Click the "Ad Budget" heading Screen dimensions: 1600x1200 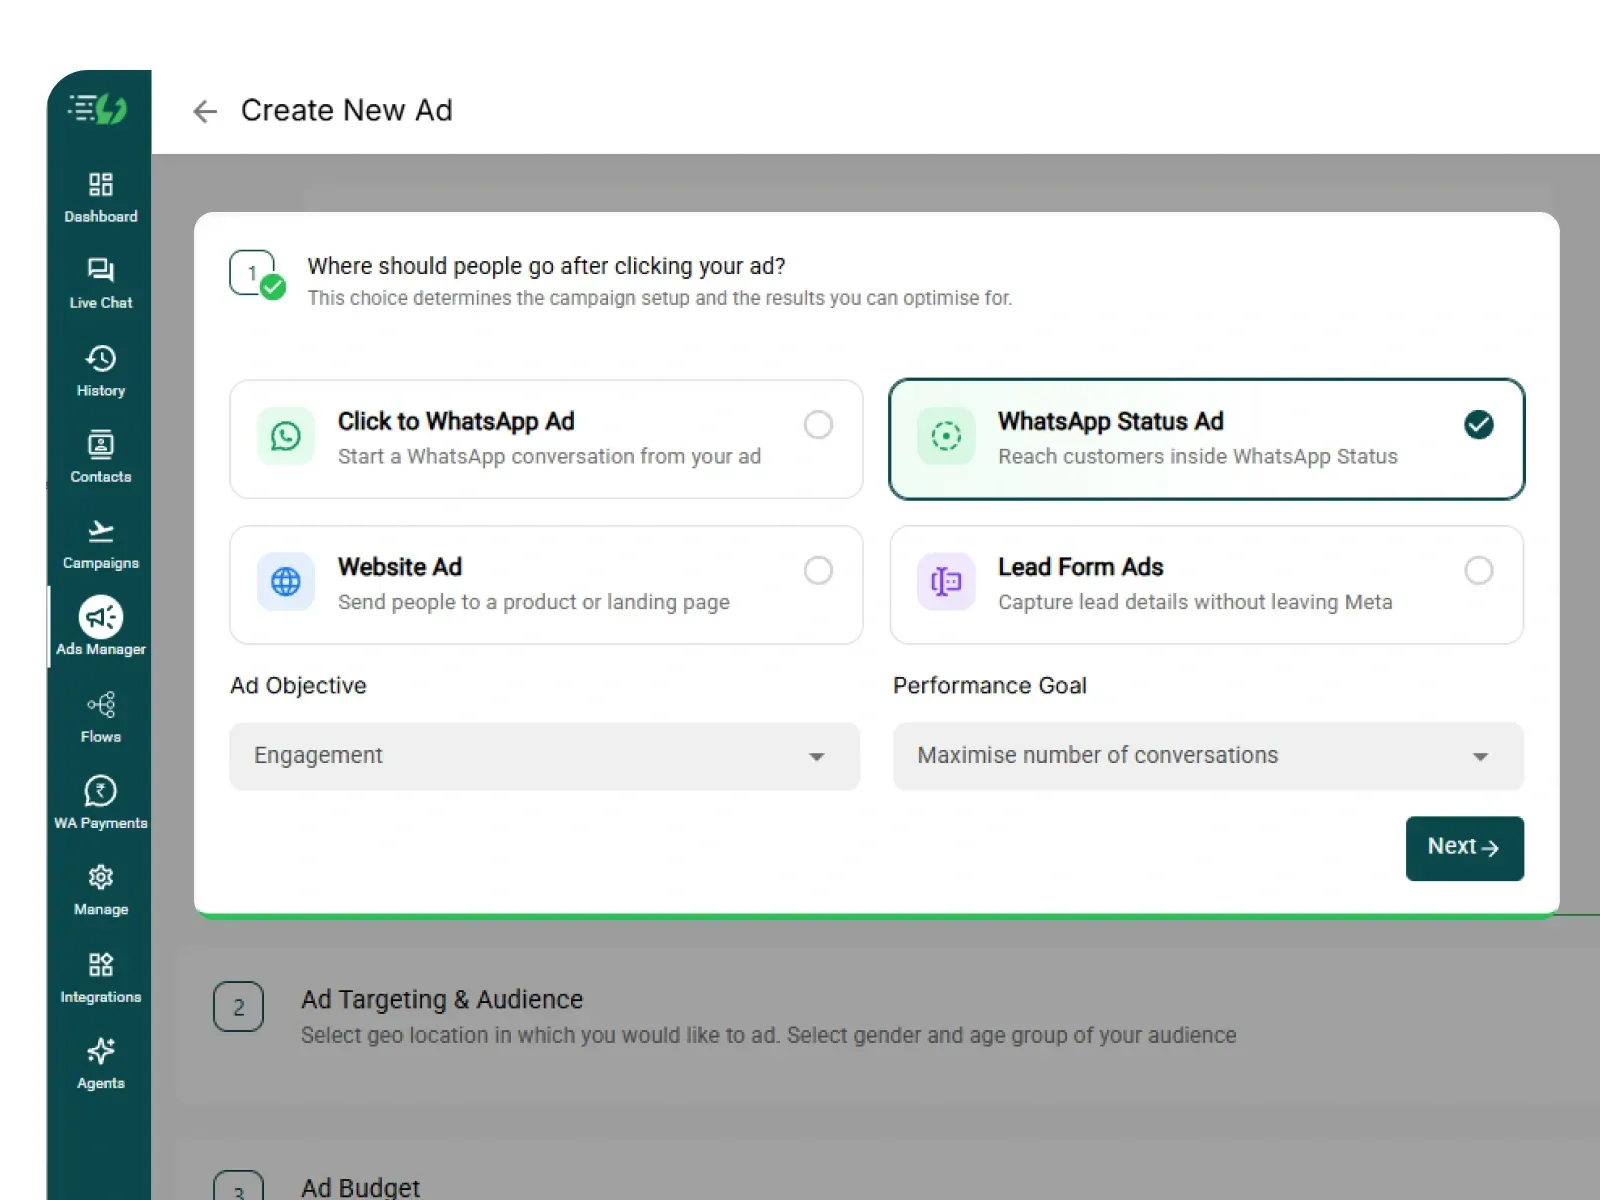[x=360, y=1188]
